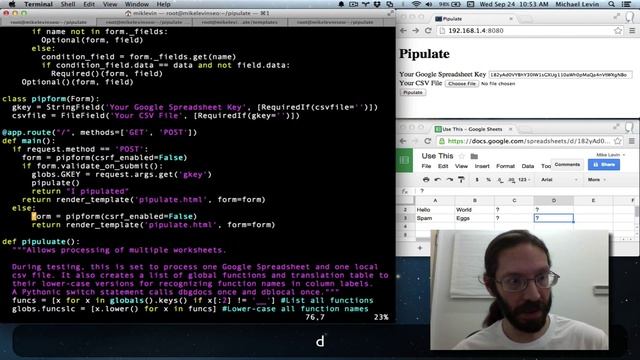Click the battery status indicator
This screenshot has height=360, width=640.
450,4
